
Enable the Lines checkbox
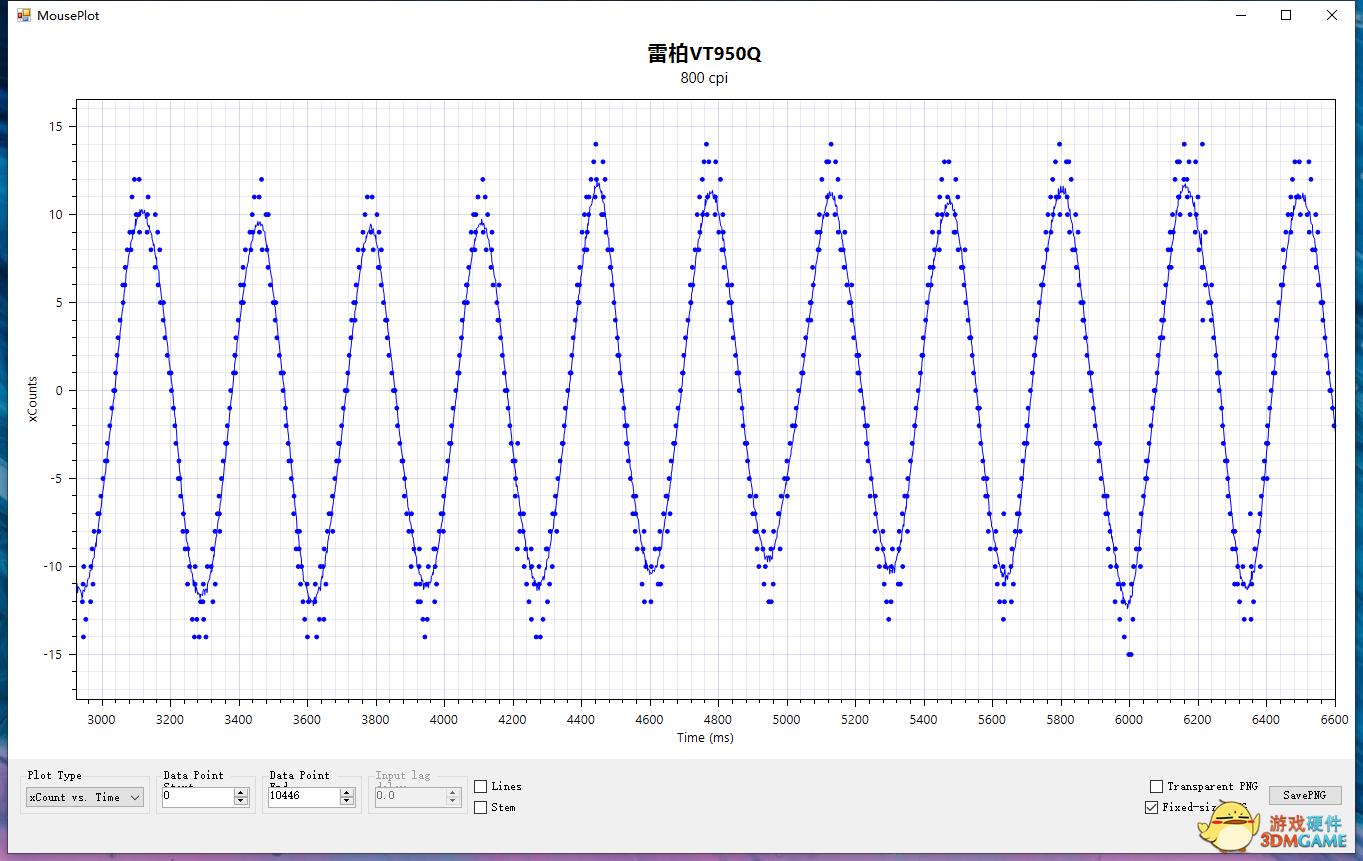tap(481, 786)
